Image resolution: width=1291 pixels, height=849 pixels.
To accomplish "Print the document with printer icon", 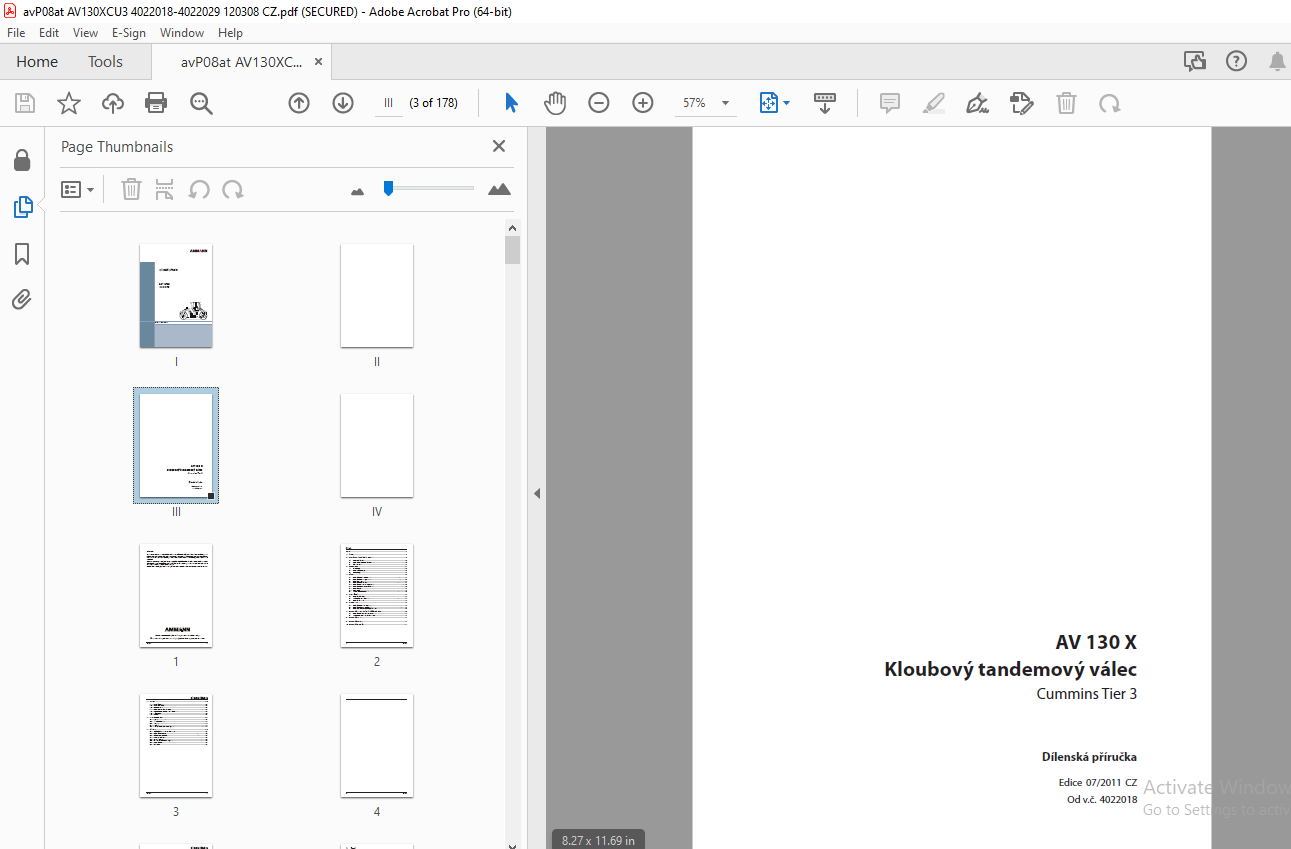I will pyautogui.click(x=156, y=103).
